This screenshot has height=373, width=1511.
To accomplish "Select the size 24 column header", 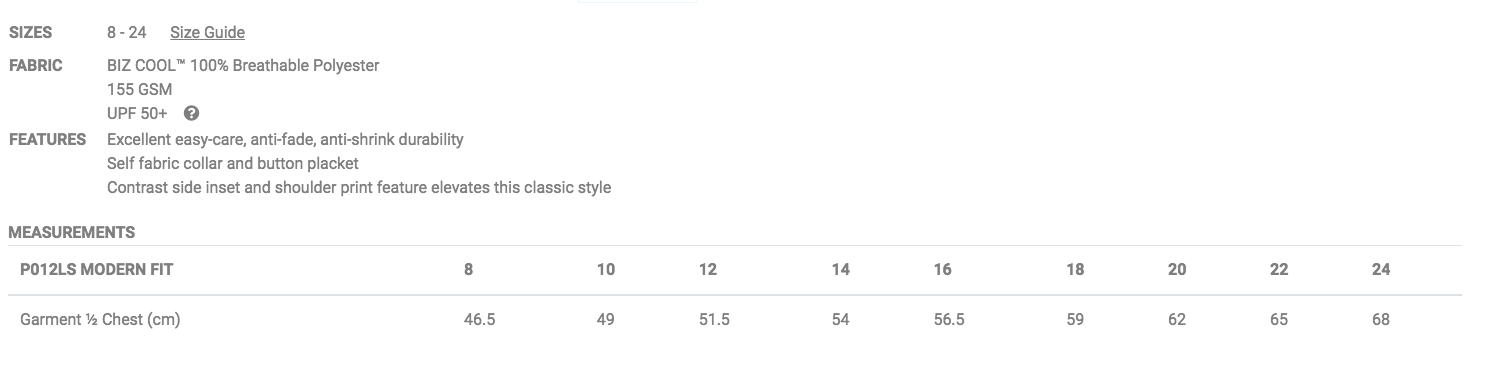I will (1381, 269).
